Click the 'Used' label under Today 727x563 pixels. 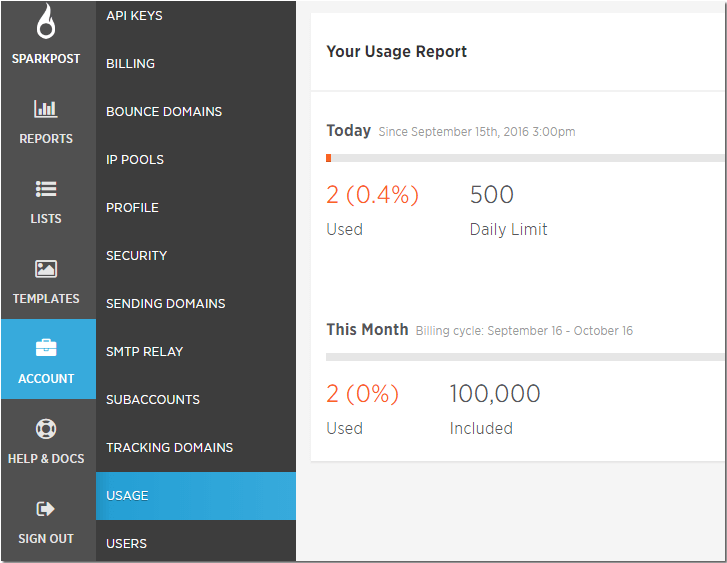tap(344, 230)
